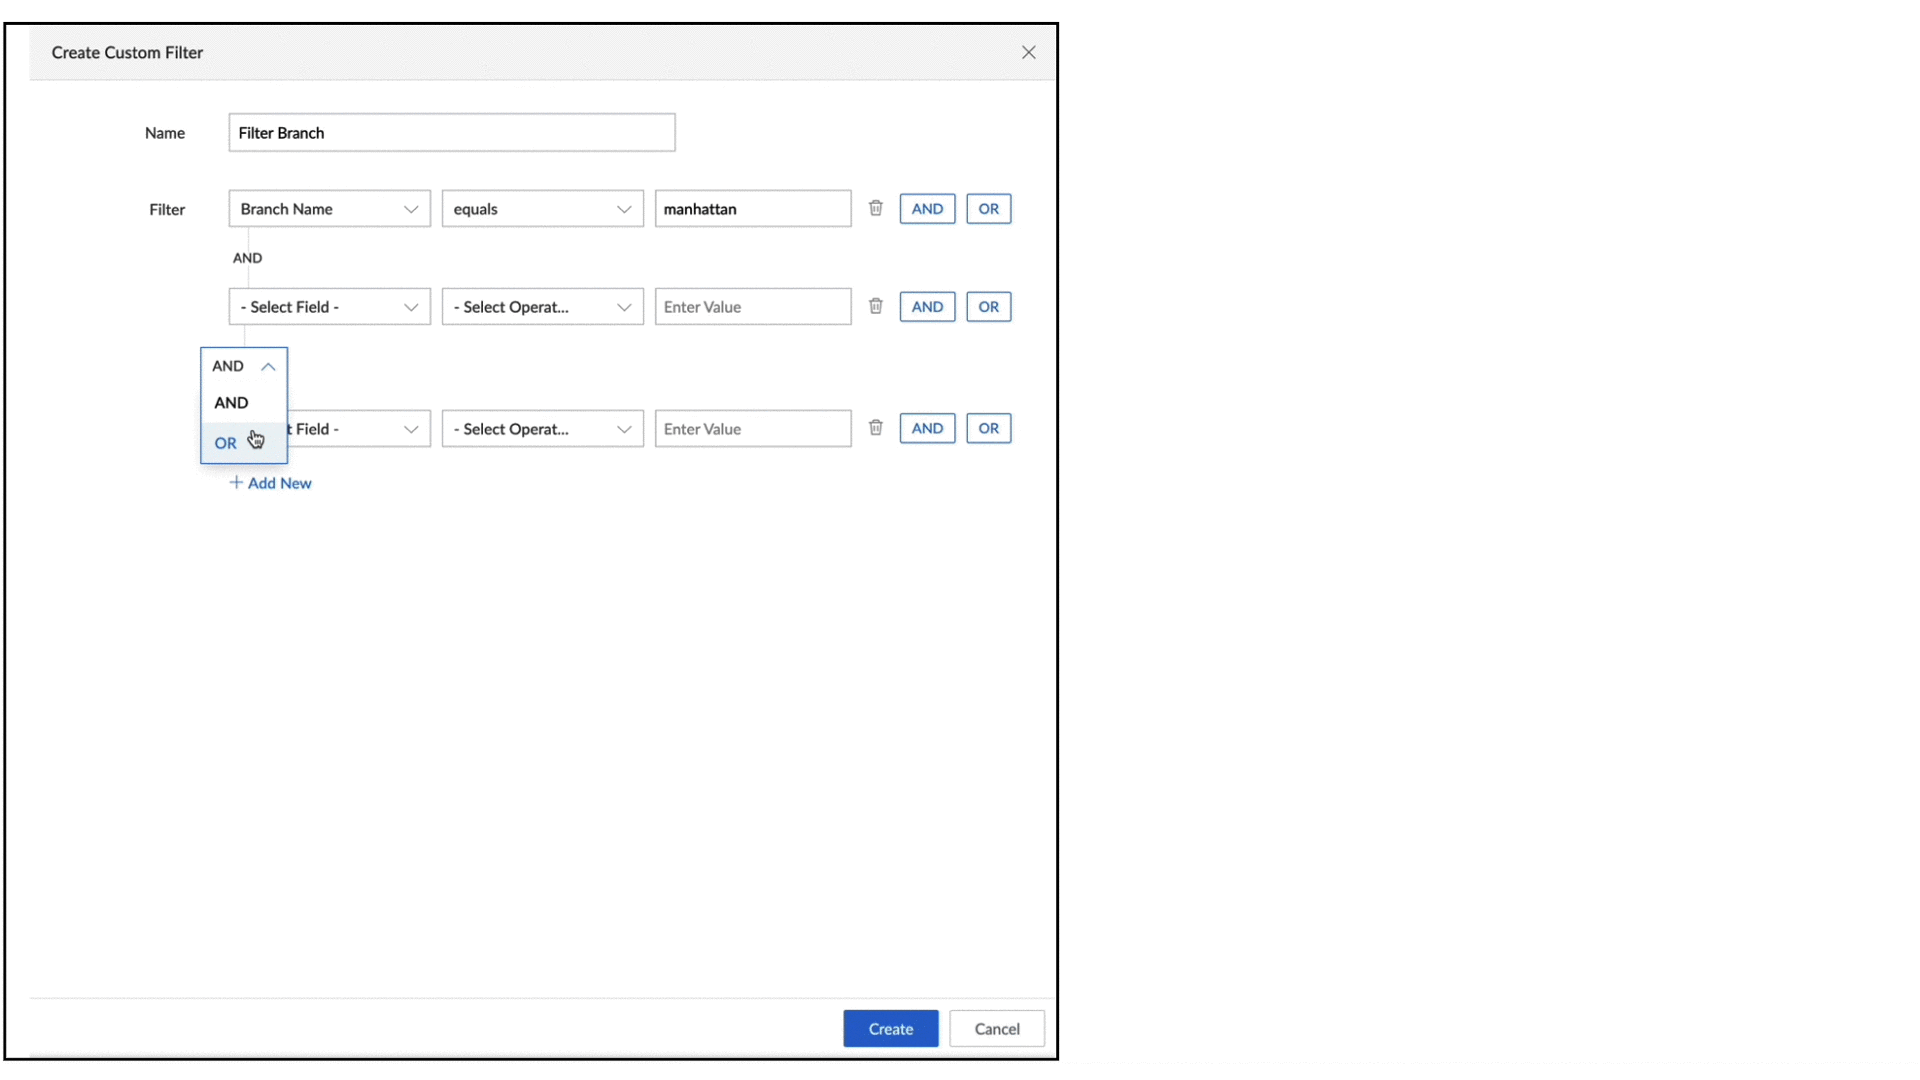Expand third row Select Operator dropdown
Image resolution: width=1920 pixels, height=1080 pixels.
tap(542, 429)
